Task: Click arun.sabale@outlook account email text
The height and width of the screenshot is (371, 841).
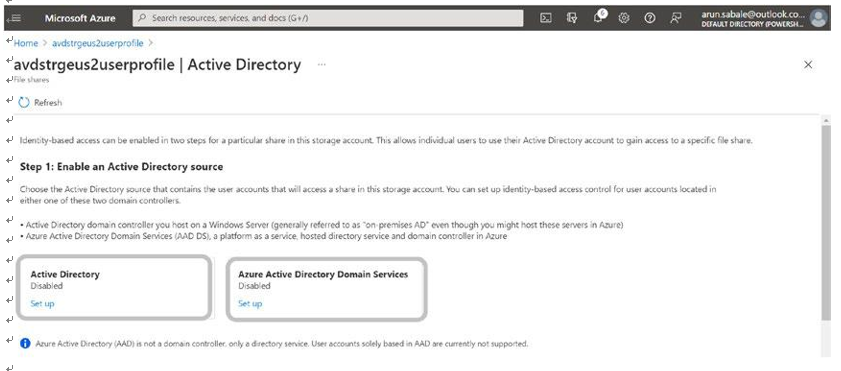Action: click(x=753, y=14)
